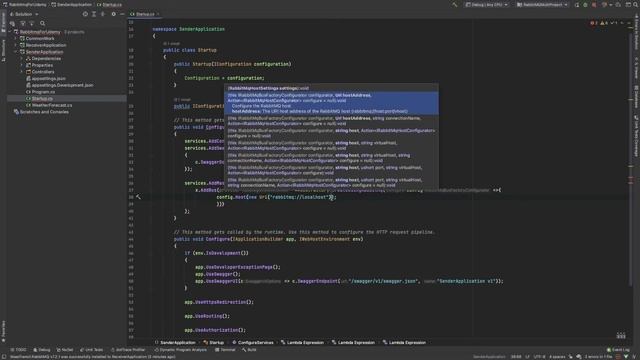
Task: Toggle the Favorites stripe button at left bottom
Action: click(3, 331)
